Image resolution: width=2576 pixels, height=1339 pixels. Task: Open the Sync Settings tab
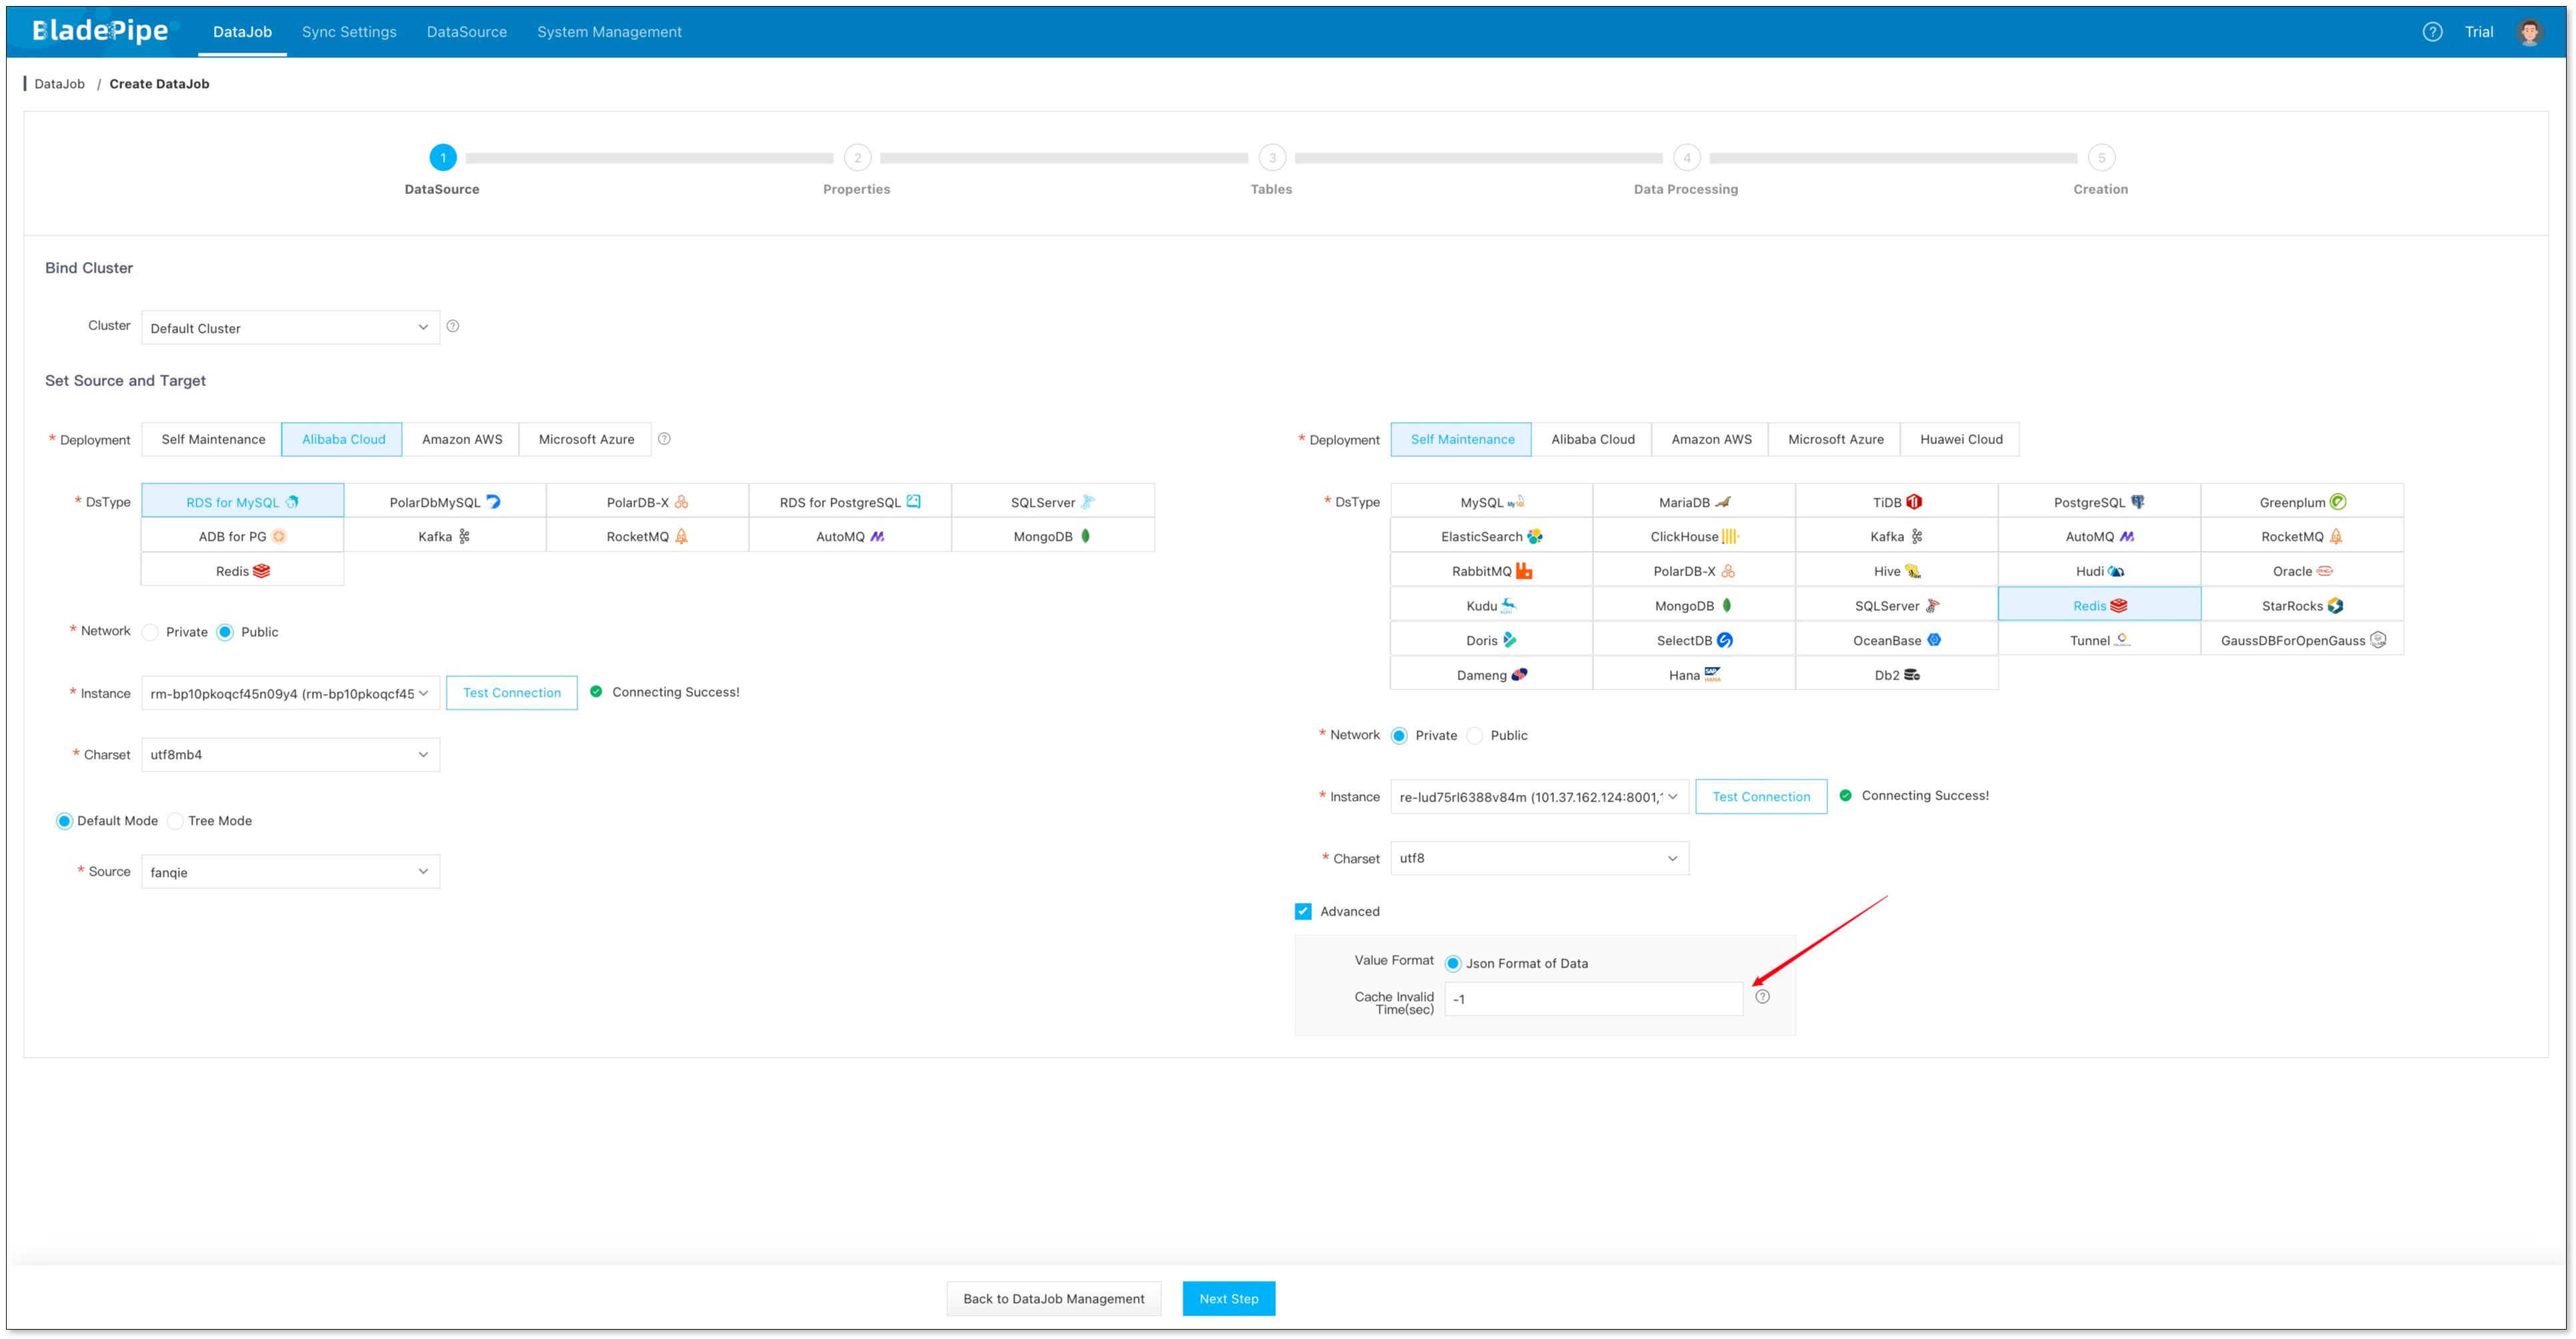[349, 32]
